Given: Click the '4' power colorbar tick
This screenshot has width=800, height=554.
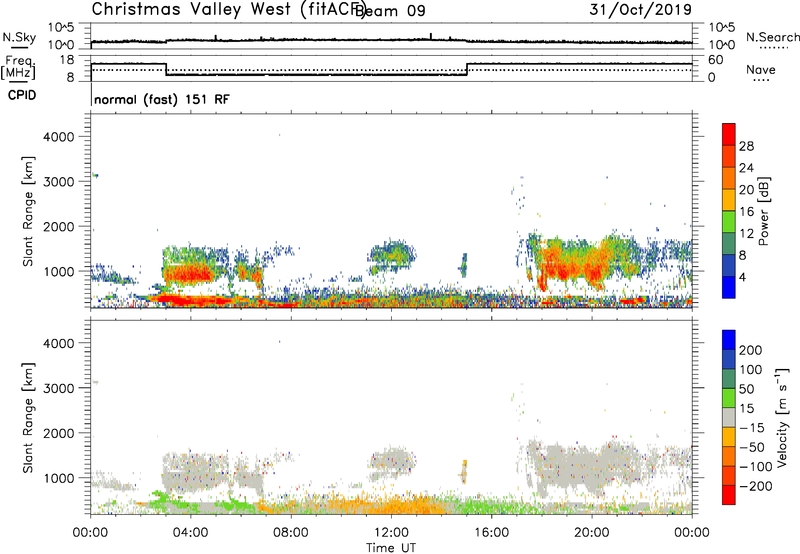Looking at the screenshot, I should (742, 277).
